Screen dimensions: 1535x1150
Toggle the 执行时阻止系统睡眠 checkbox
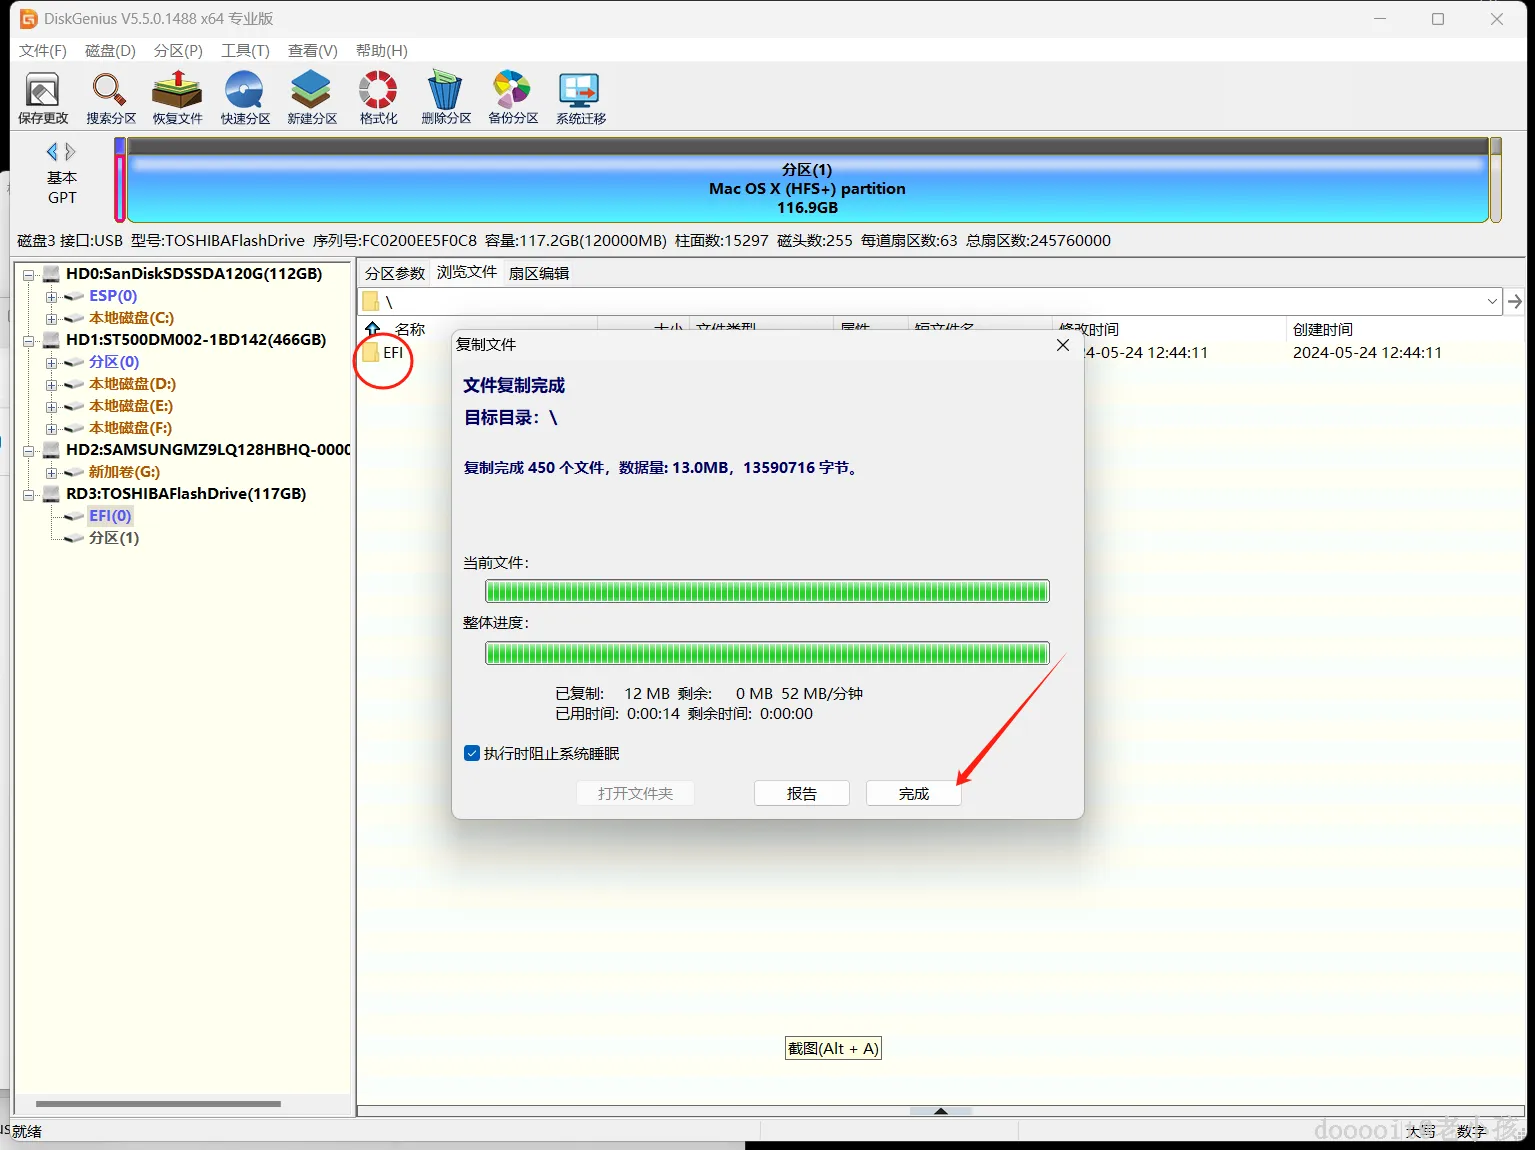[472, 753]
